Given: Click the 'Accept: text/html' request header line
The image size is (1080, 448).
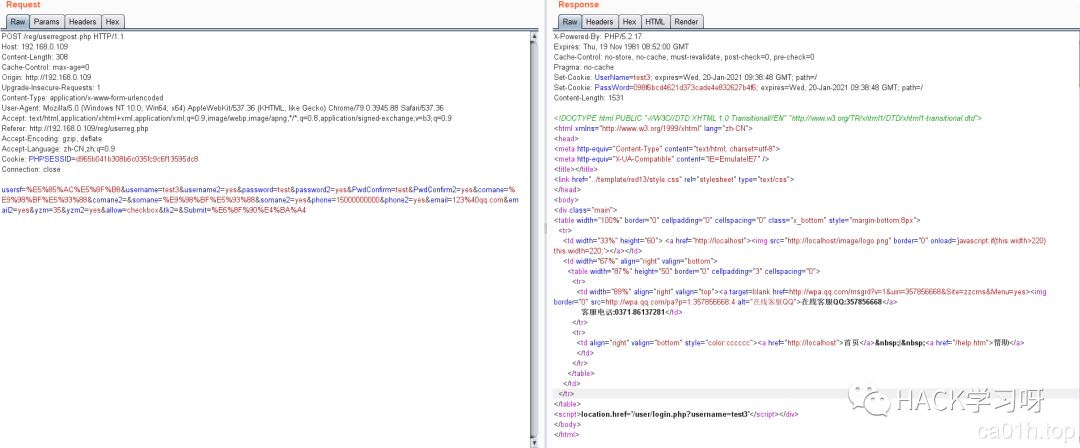Looking at the screenshot, I should (x=227, y=119).
